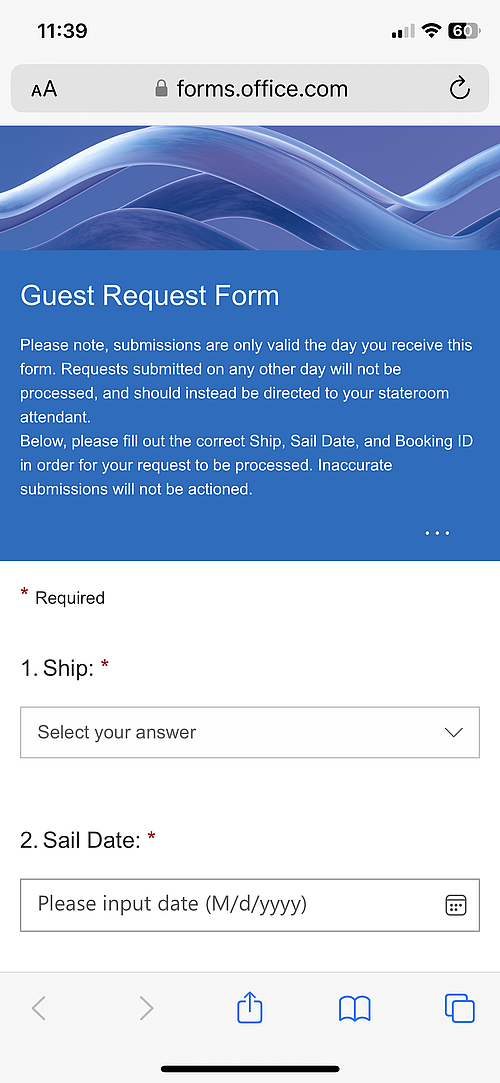Screen dimensions: 500x1083
Task: Tap the blue wave header banner image
Action: (x=250, y=188)
